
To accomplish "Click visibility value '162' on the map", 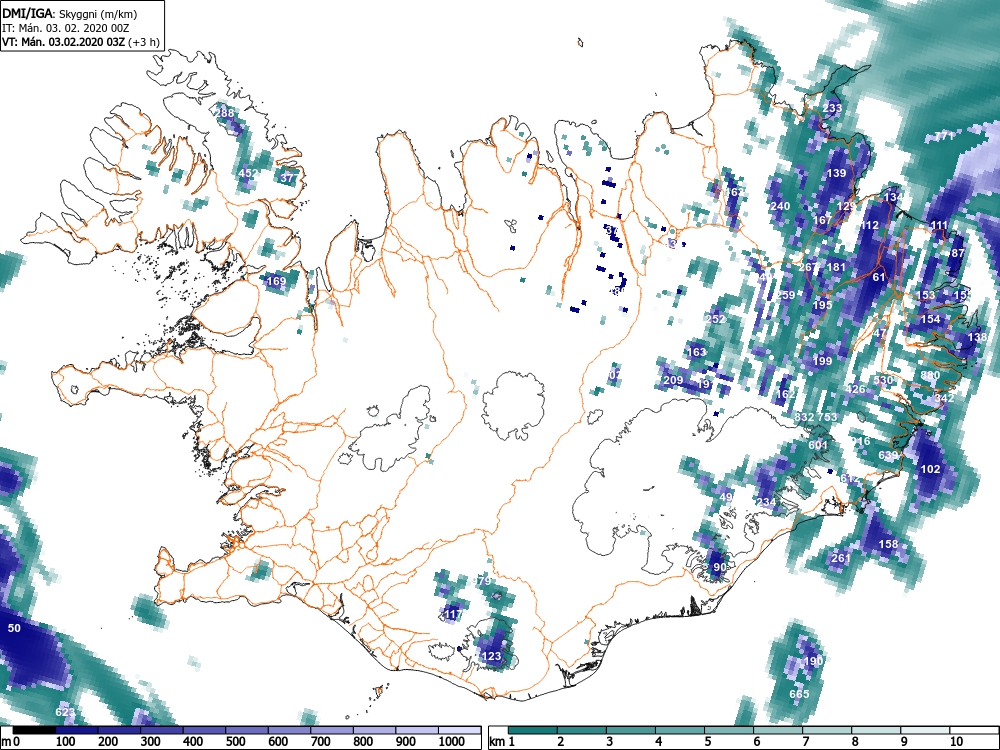I will click(x=785, y=394).
